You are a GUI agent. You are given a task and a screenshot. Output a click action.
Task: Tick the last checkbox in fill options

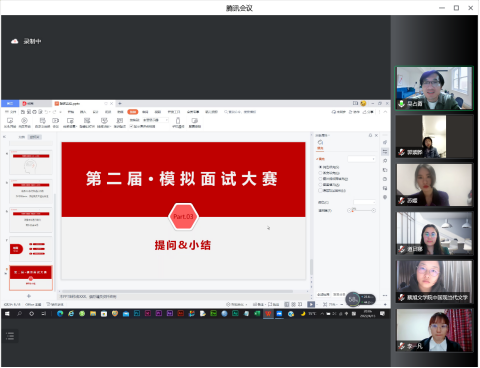point(320,191)
